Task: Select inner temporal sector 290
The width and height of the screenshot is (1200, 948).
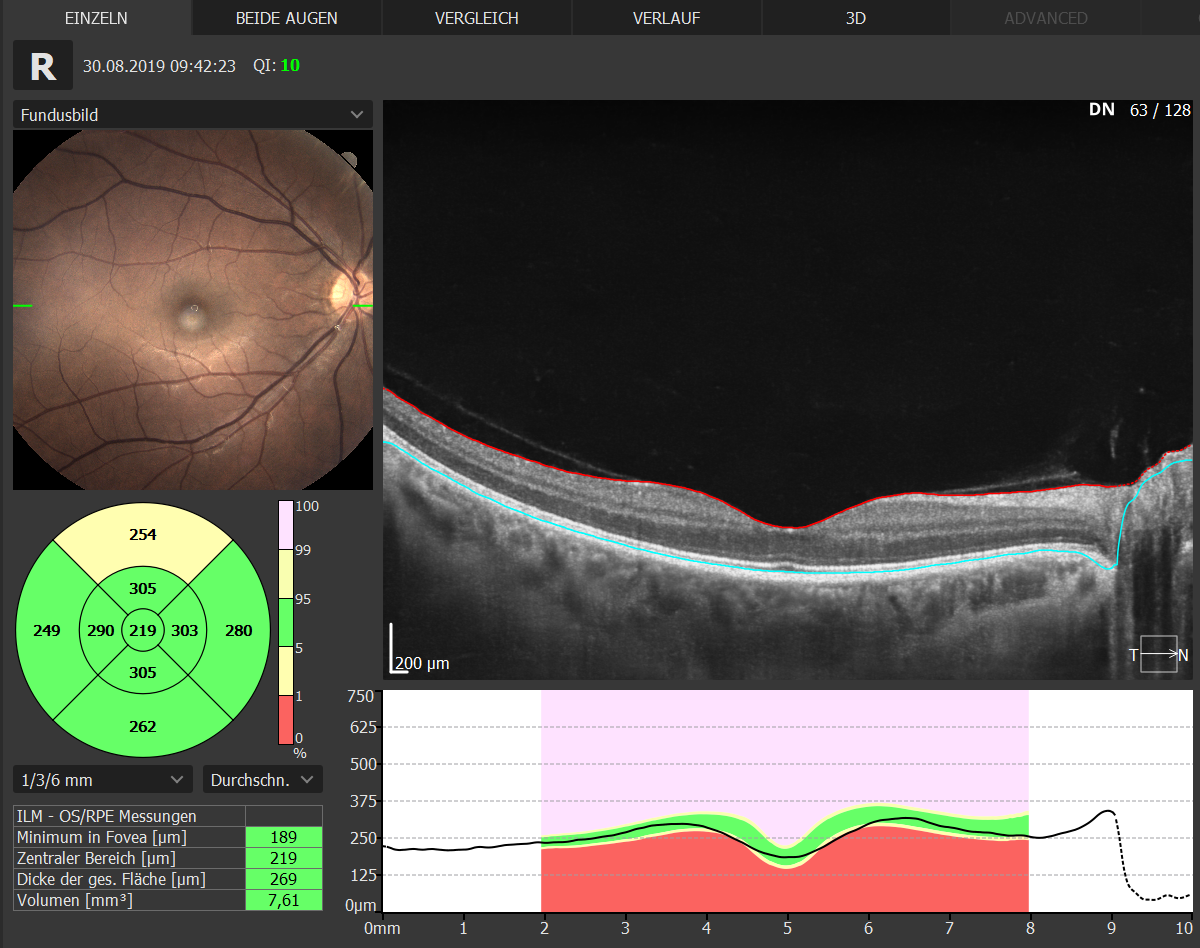Action: (x=100, y=631)
